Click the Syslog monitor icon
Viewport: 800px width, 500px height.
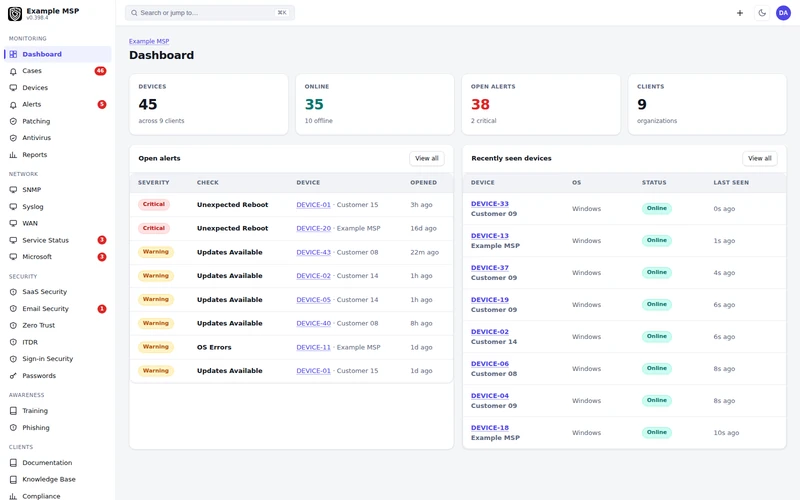(x=13, y=207)
